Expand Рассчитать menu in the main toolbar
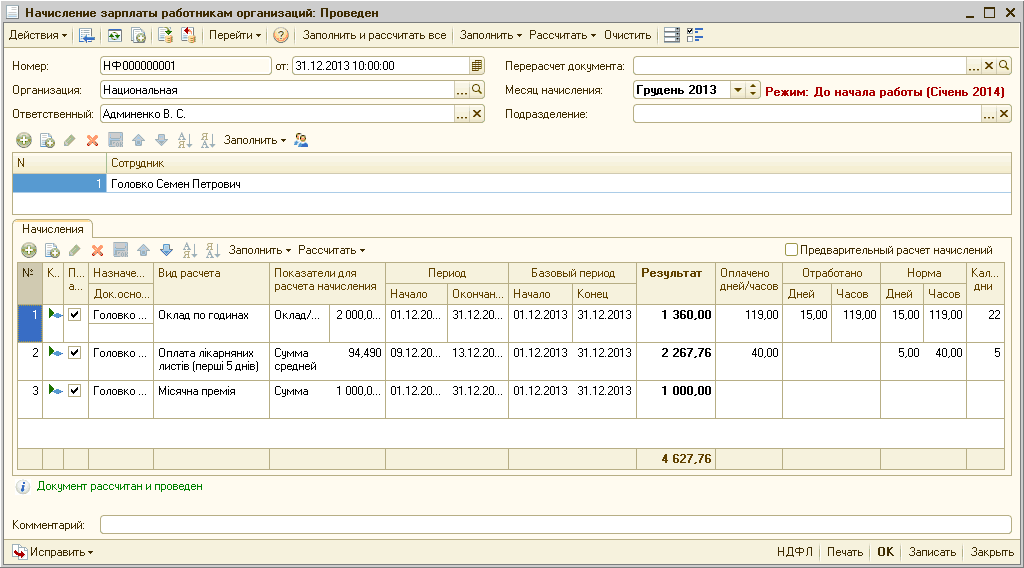Image resolution: width=1024 pixels, height=568 pixels. (562, 35)
